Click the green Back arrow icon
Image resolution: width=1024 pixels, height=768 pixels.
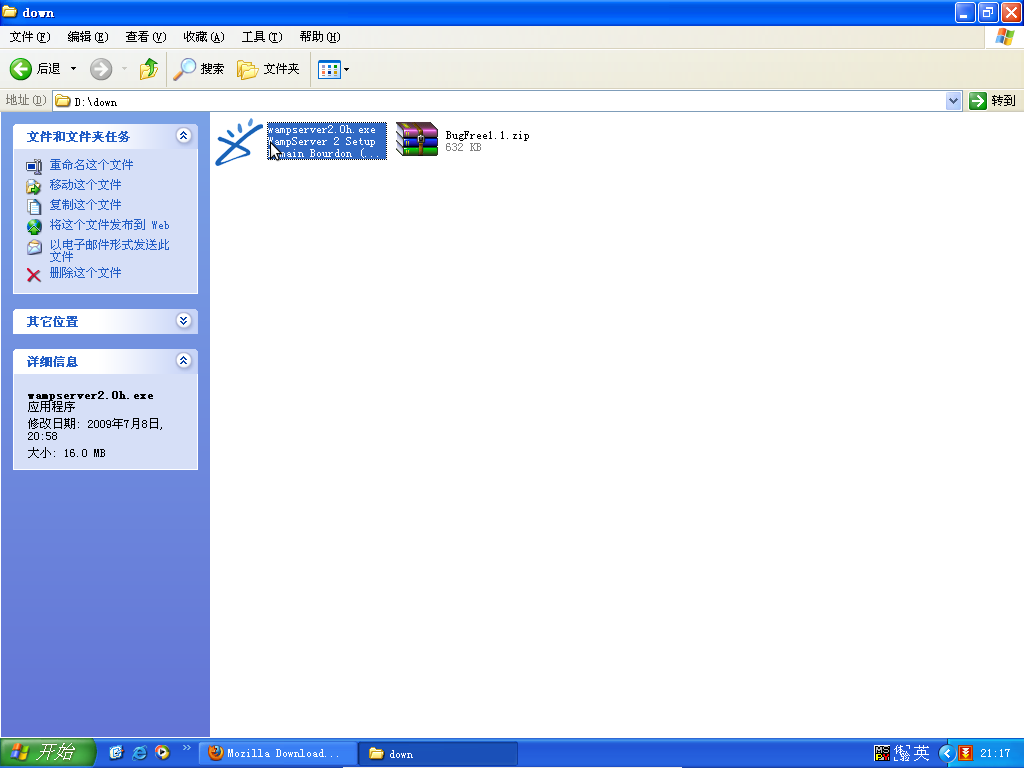(x=21, y=69)
